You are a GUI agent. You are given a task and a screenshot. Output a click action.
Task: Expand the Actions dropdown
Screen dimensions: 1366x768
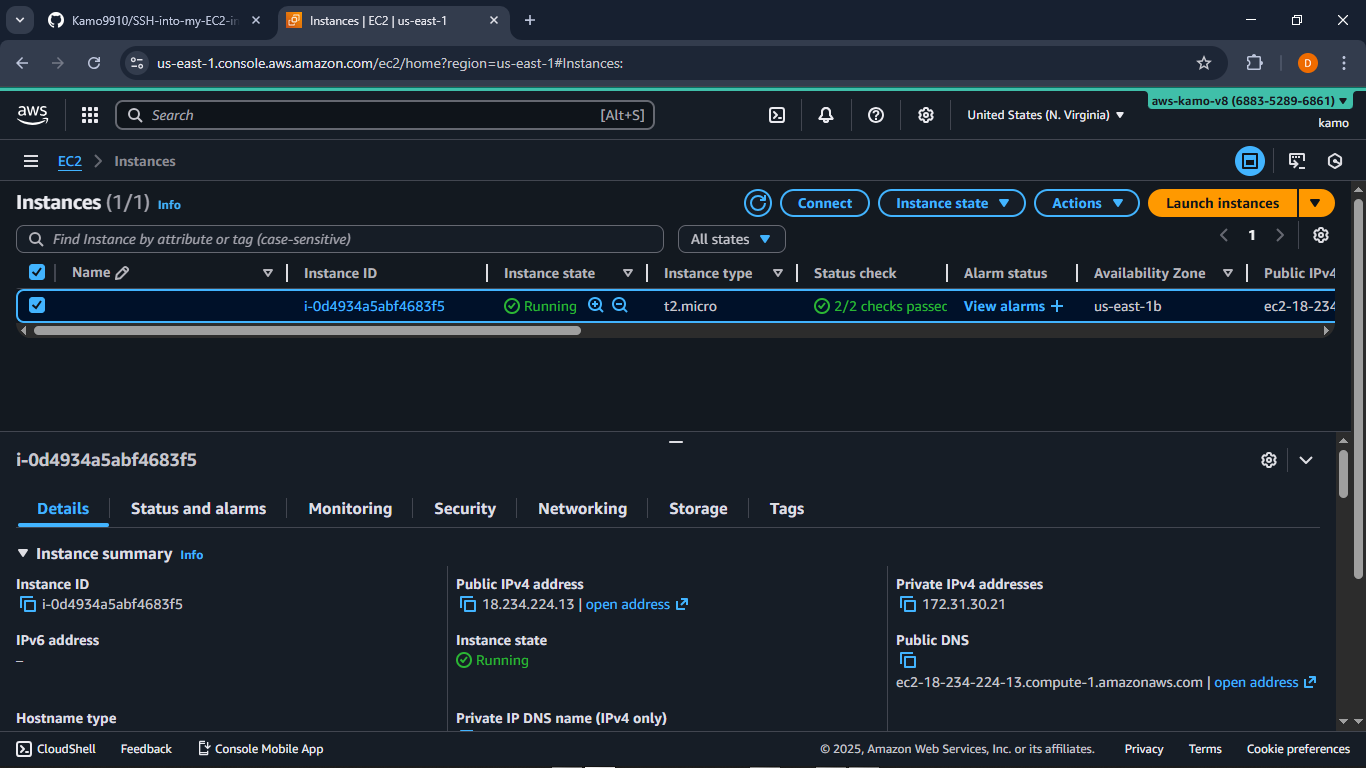pyautogui.click(x=1086, y=203)
